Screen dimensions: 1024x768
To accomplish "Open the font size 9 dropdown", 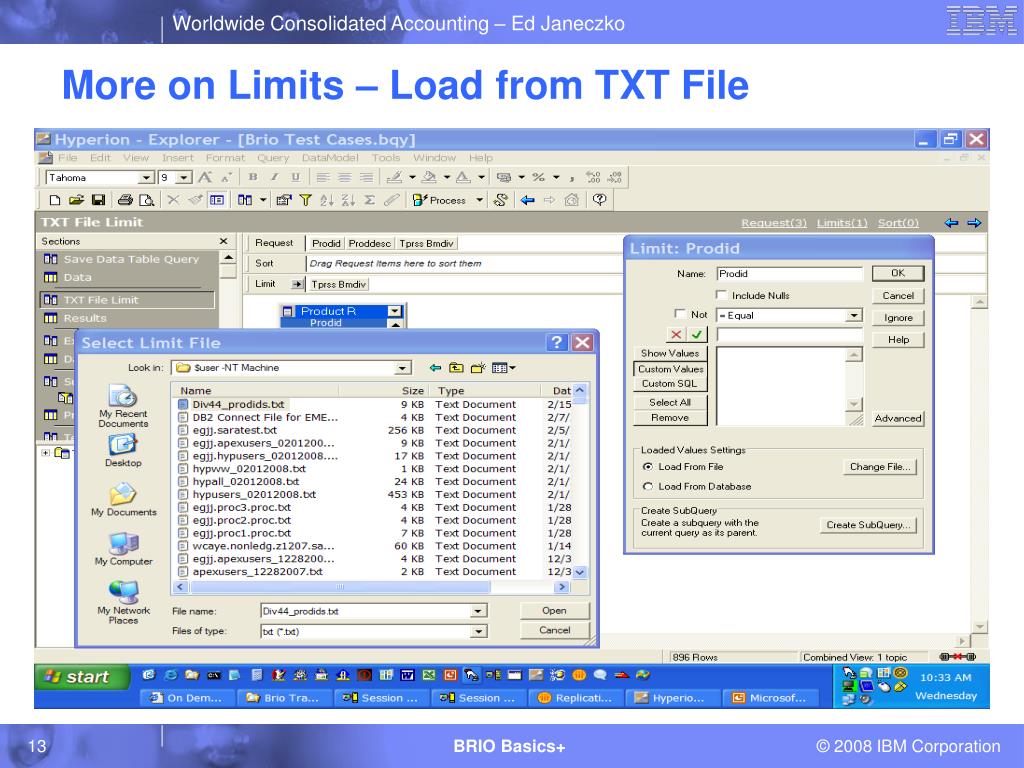I will click(184, 178).
